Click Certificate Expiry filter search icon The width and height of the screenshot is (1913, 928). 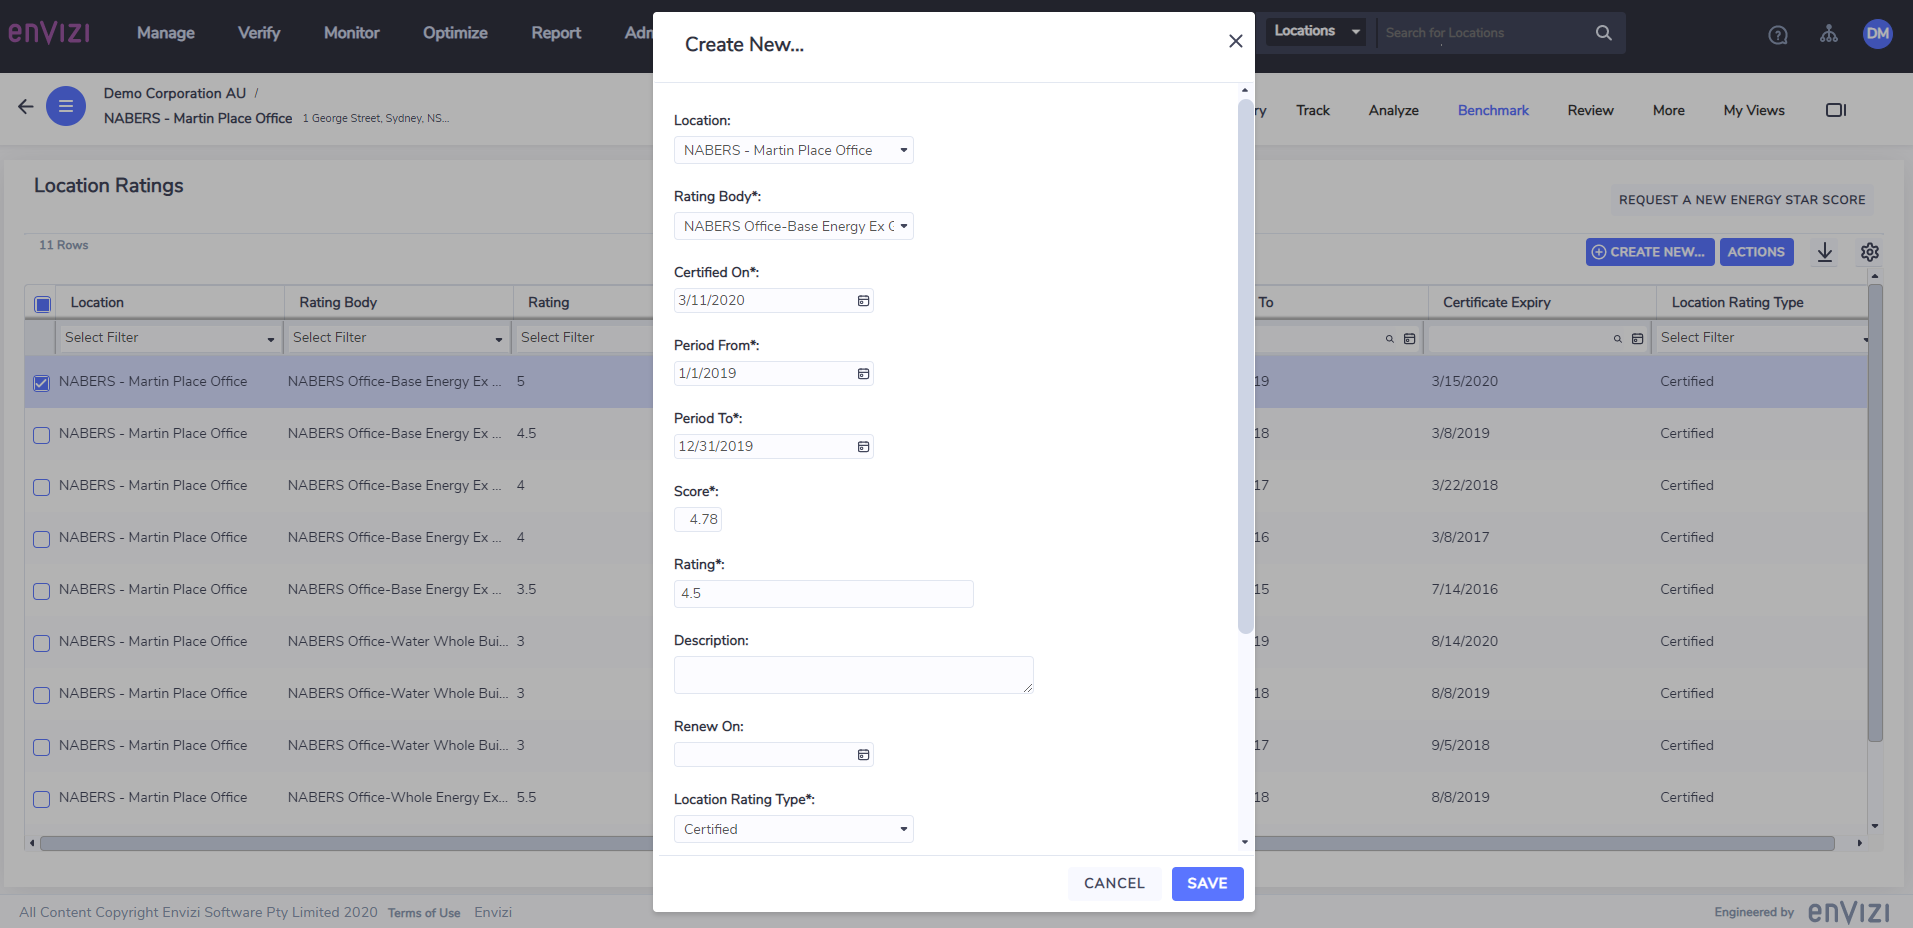coord(1617,339)
